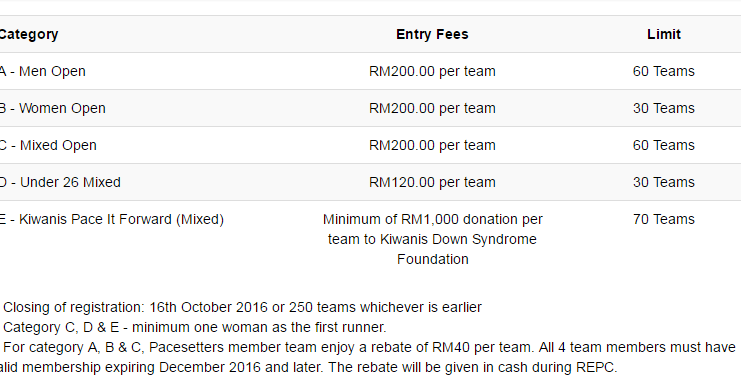The height and width of the screenshot is (392, 741).
Task: Click the Mixed Open RM200.00 fee cell
Action: click(432, 145)
